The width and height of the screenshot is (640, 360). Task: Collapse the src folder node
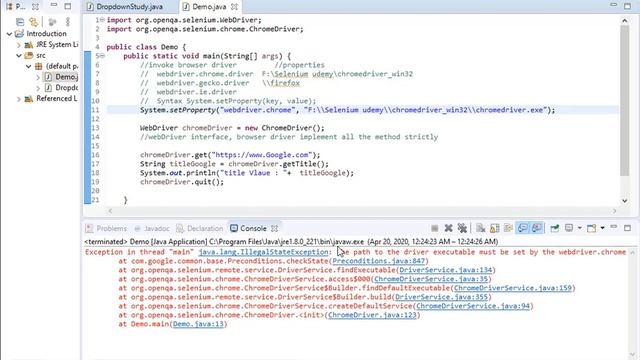pyautogui.click(x=19, y=55)
